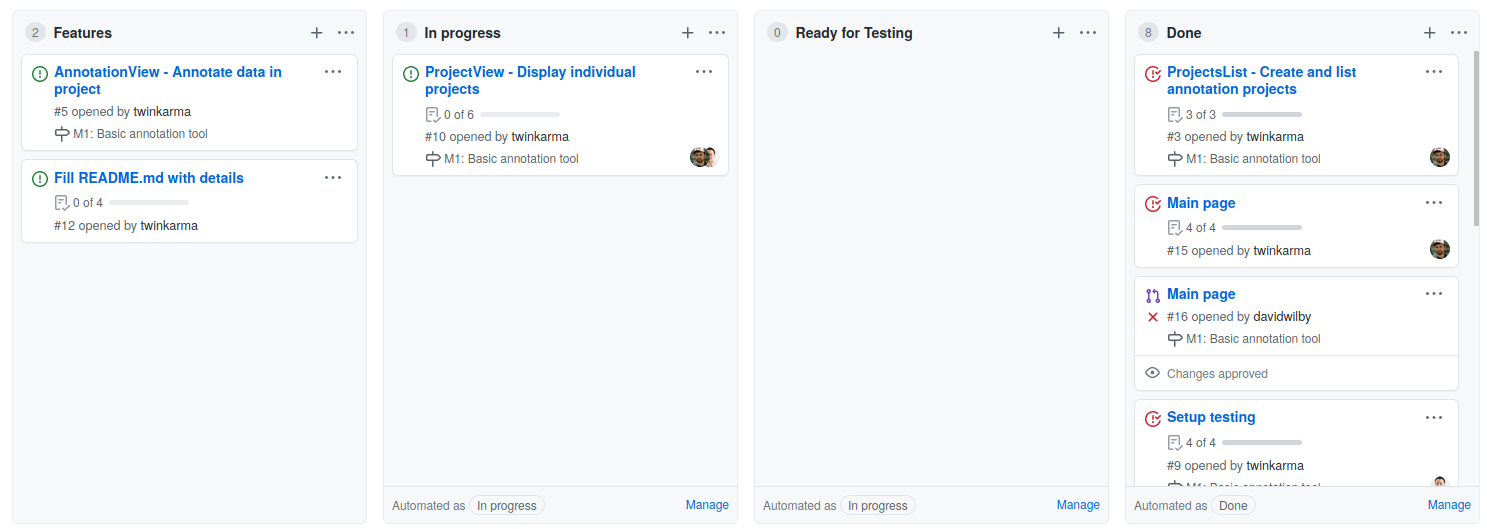Open In progress column ellipsis menu
This screenshot has height=529, width=1487.
pos(717,33)
